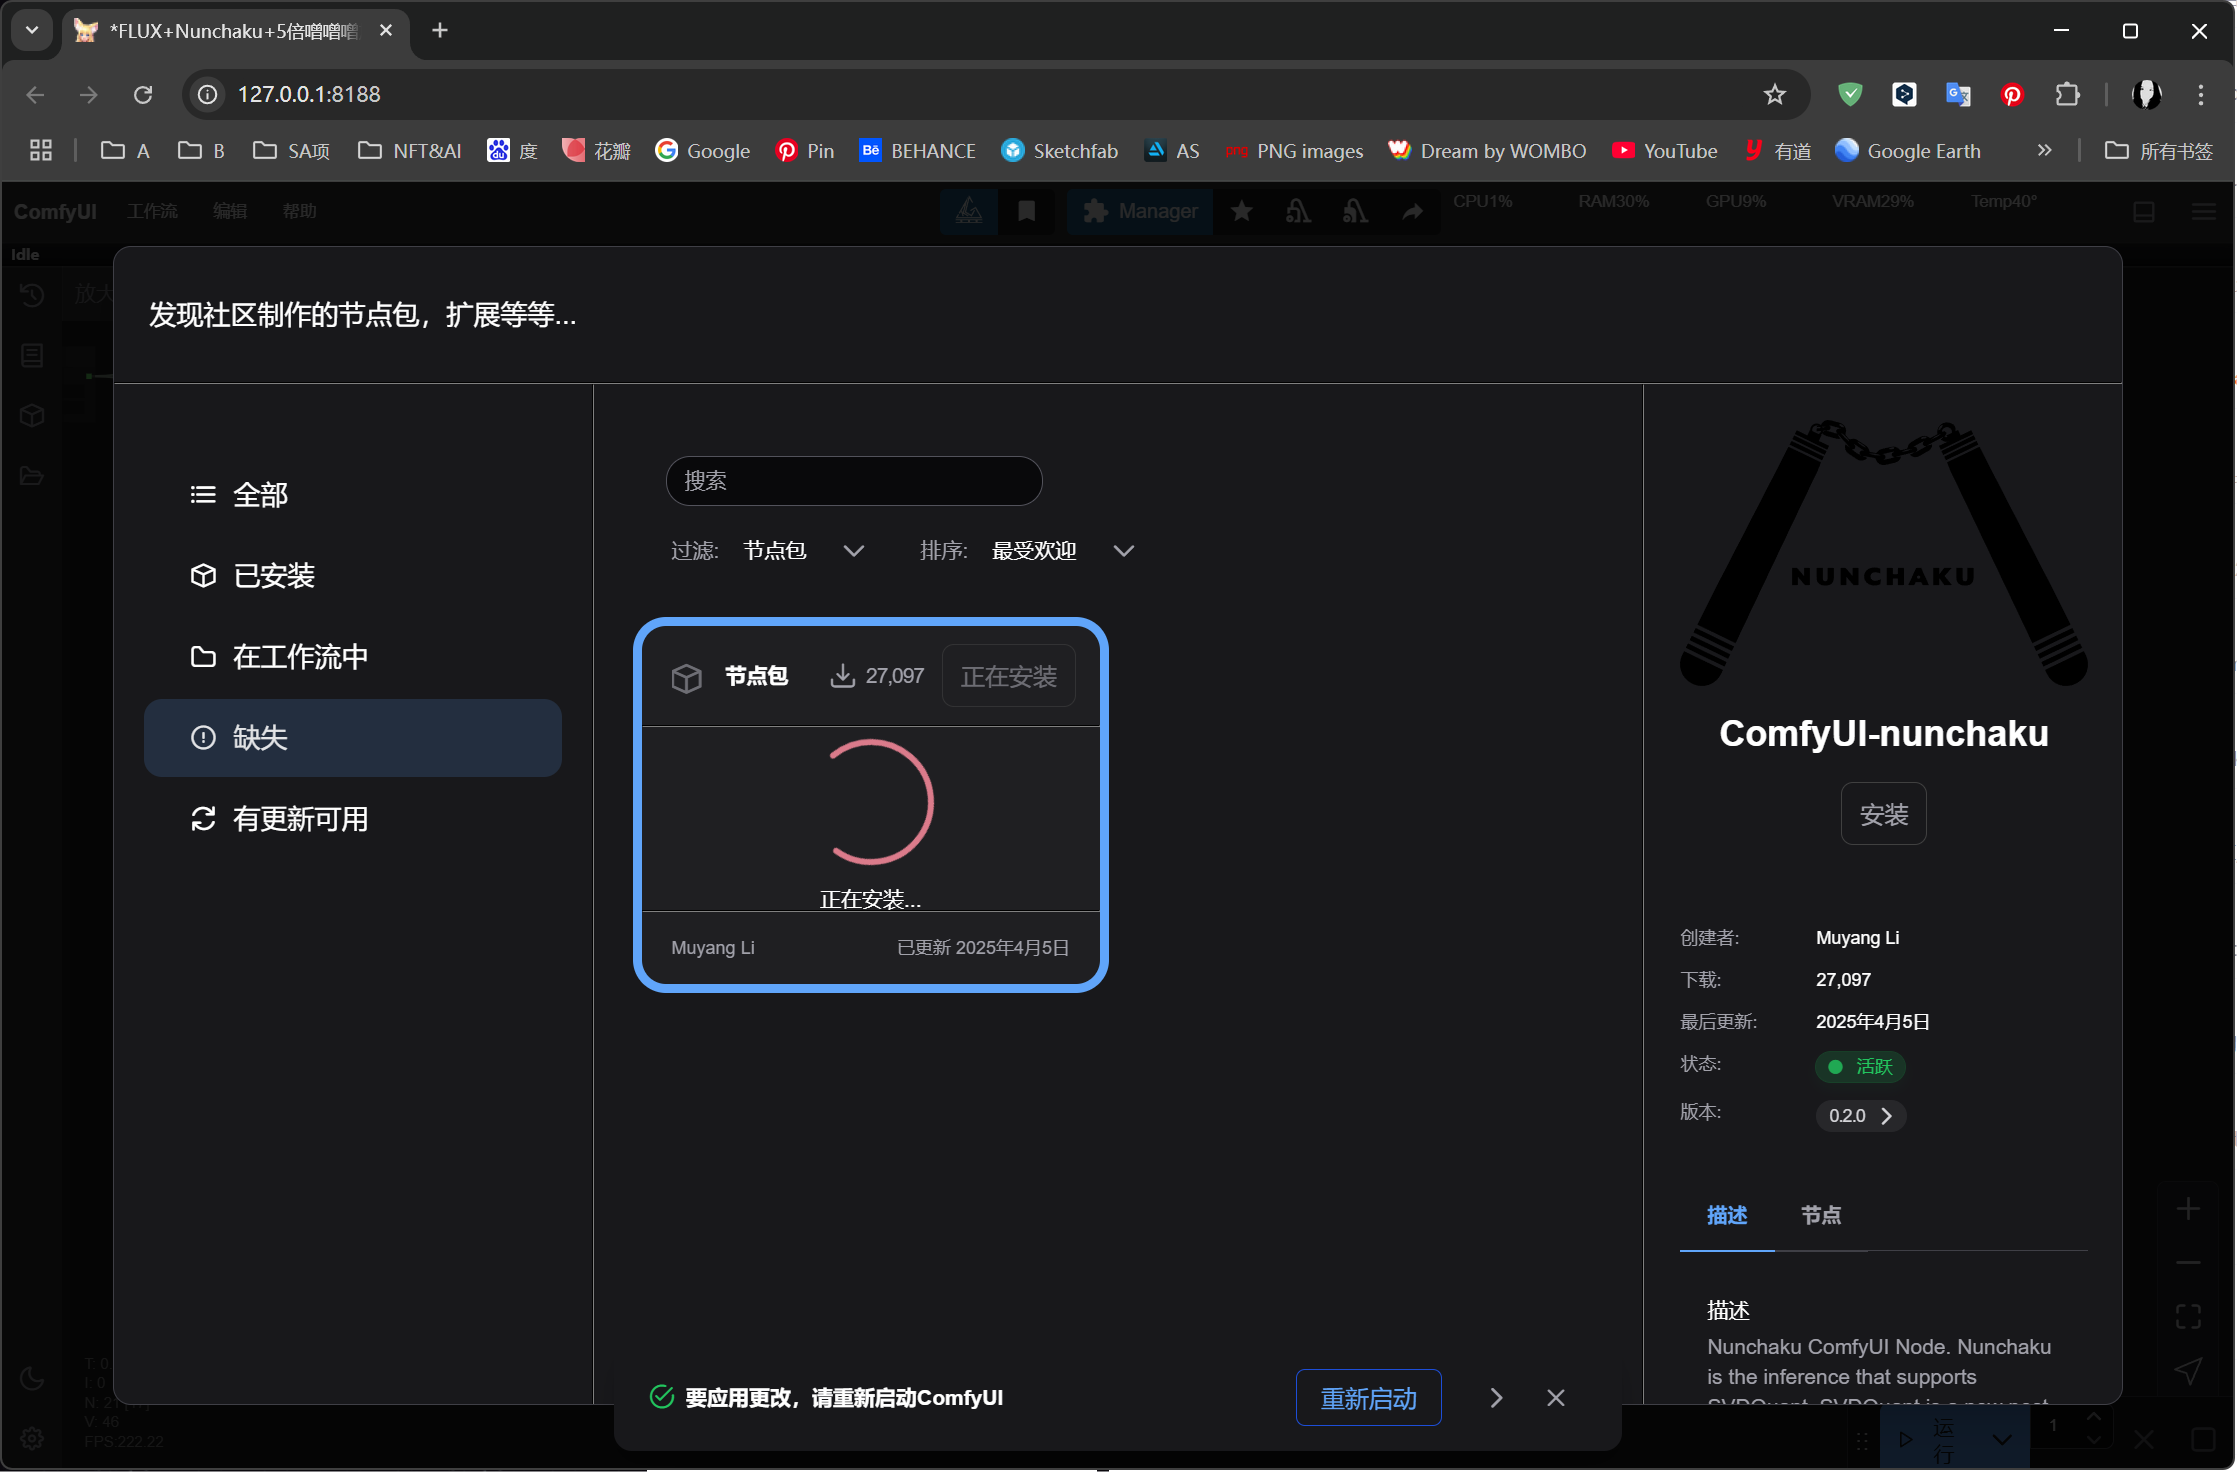Select the 全部 category
2237x1472 pixels.
coord(259,495)
